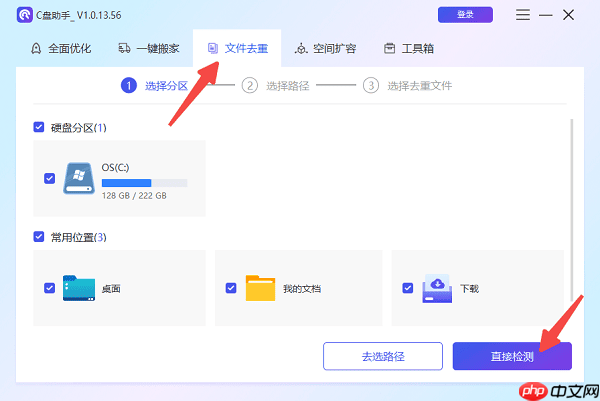
Task: Toggle the 硬盘分区(1) group checkbox
Action: 39,127
